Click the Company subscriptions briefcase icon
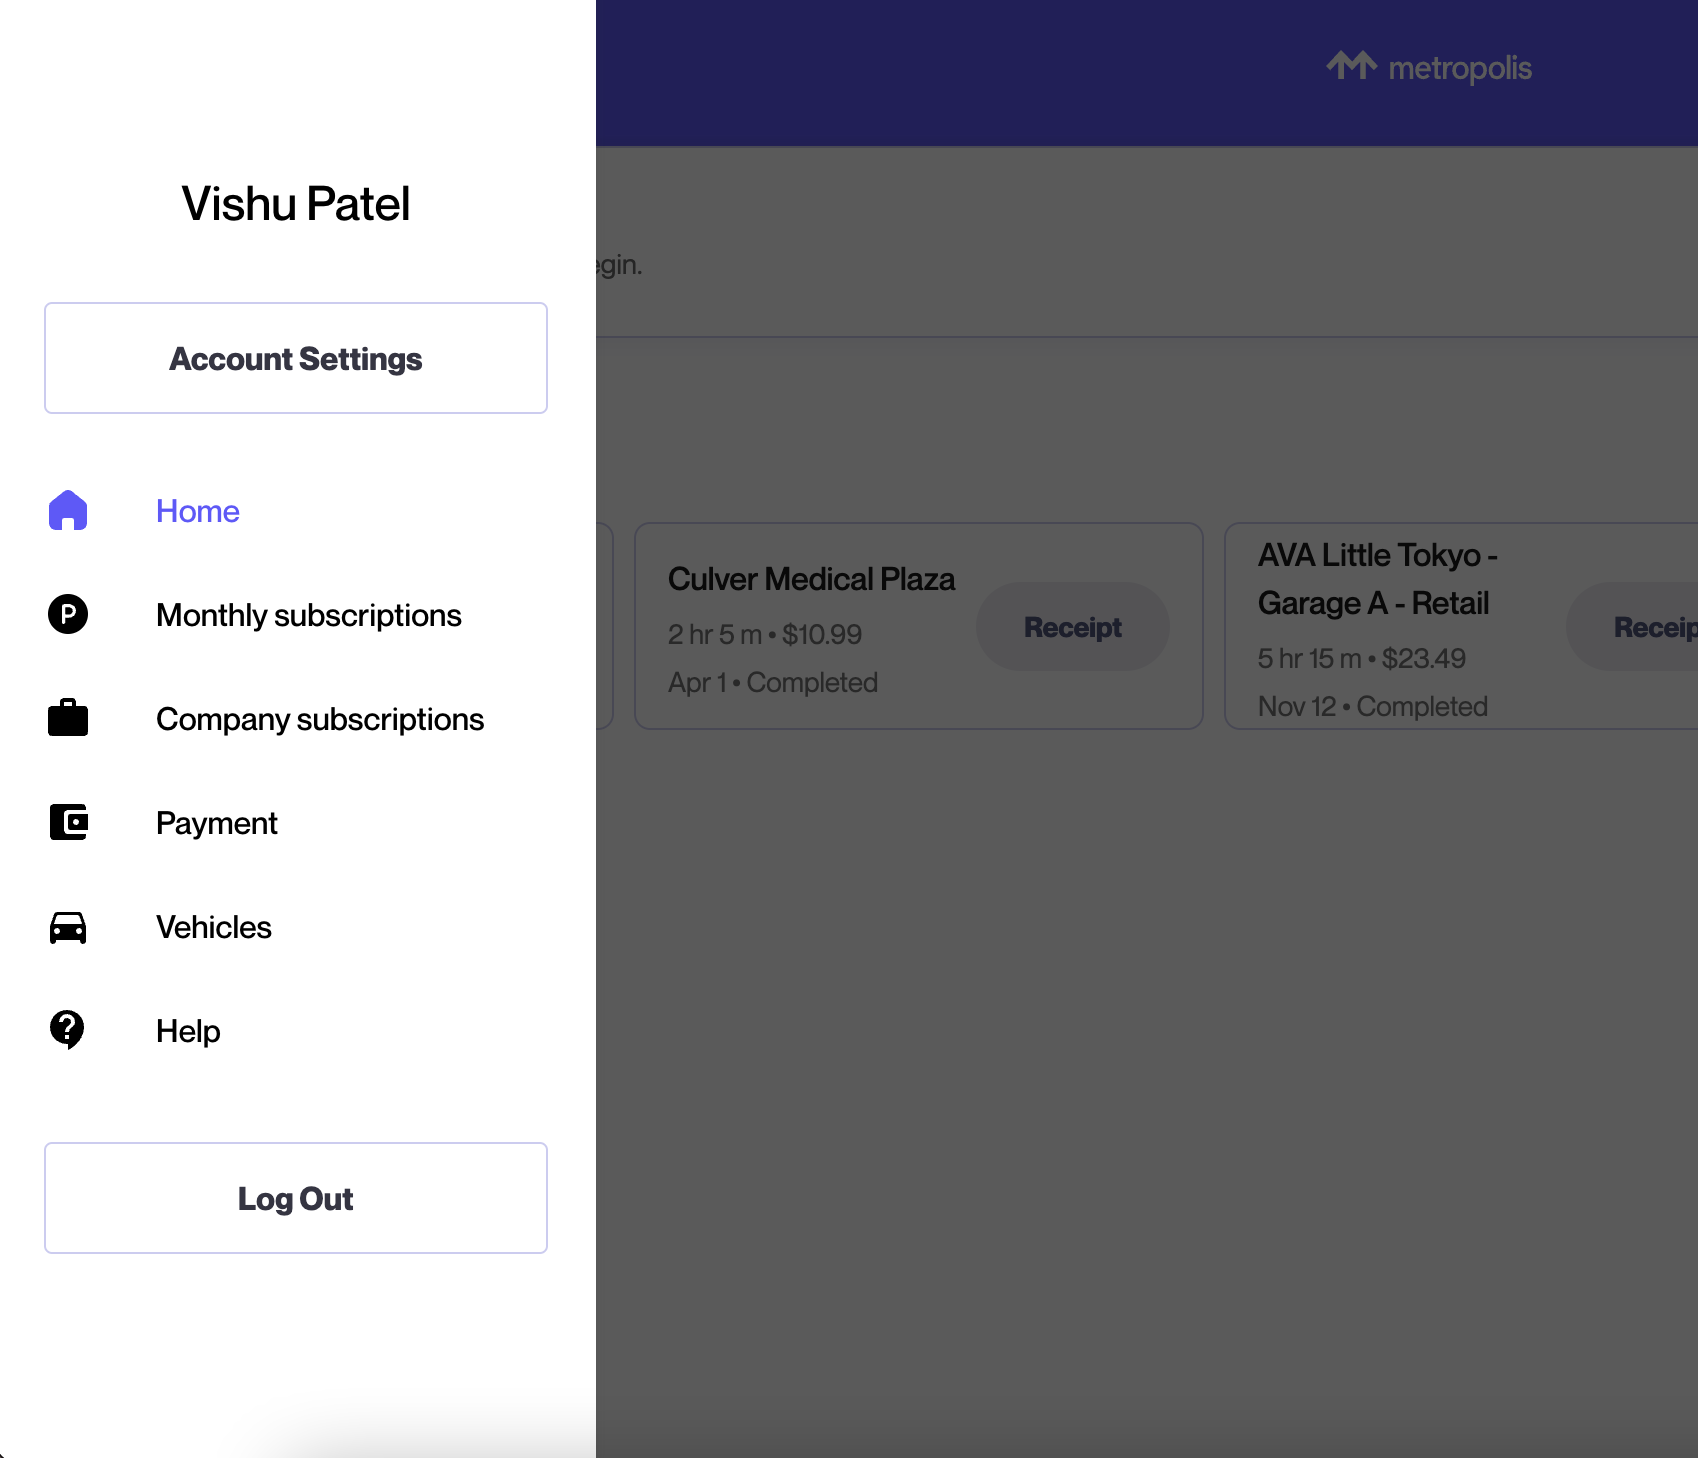 (68, 717)
